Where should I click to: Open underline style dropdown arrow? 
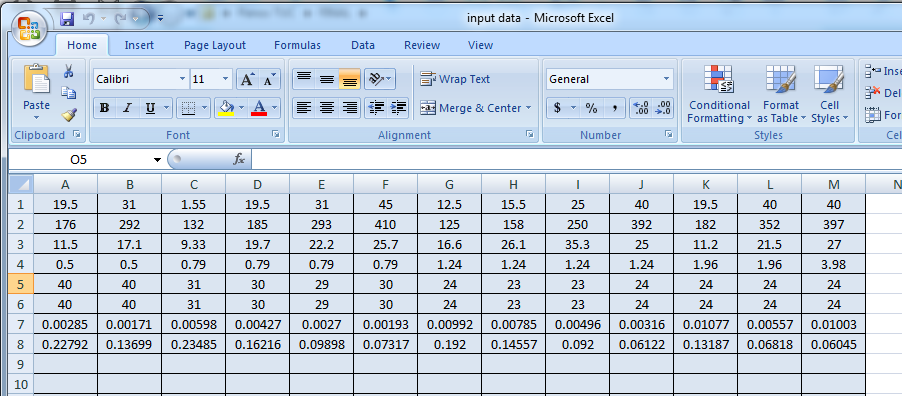(x=167, y=108)
